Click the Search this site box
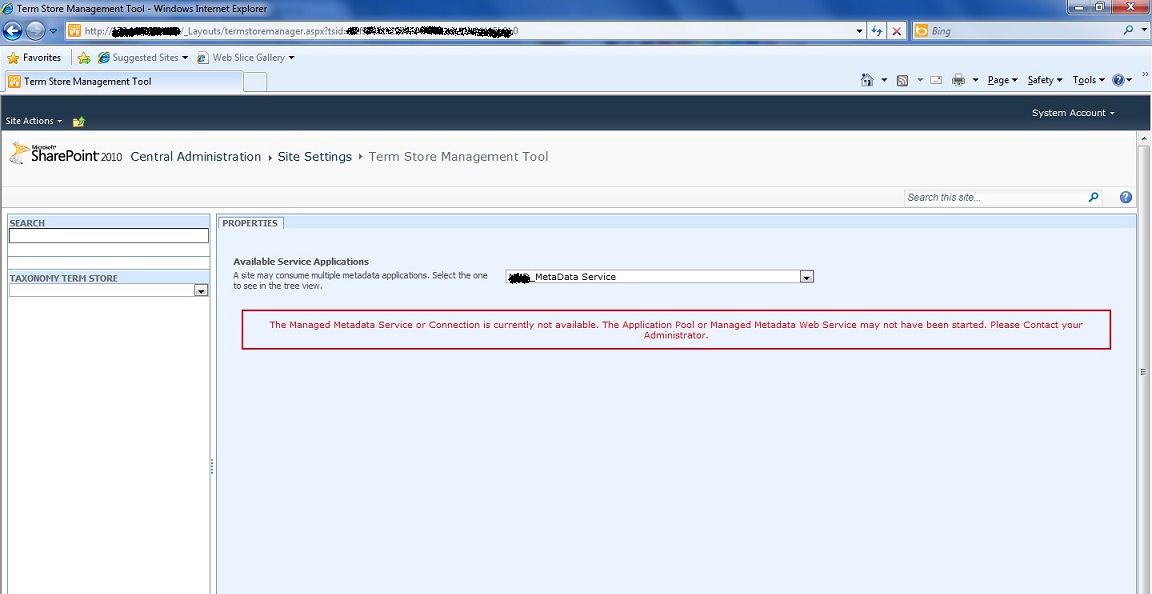The image size is (1152, 594). click(x=995, y=197)
